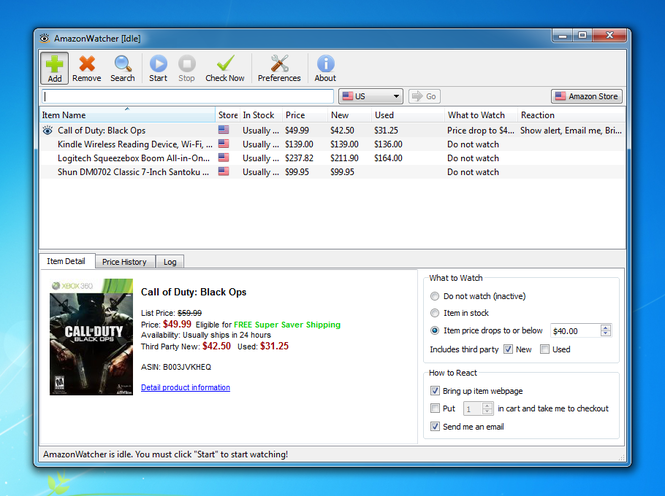Click $99.95 price cell in Shun row
Image resolution: width=665 pixels, height=496 pixels.
pyautogui.click(x=297, y=172)
